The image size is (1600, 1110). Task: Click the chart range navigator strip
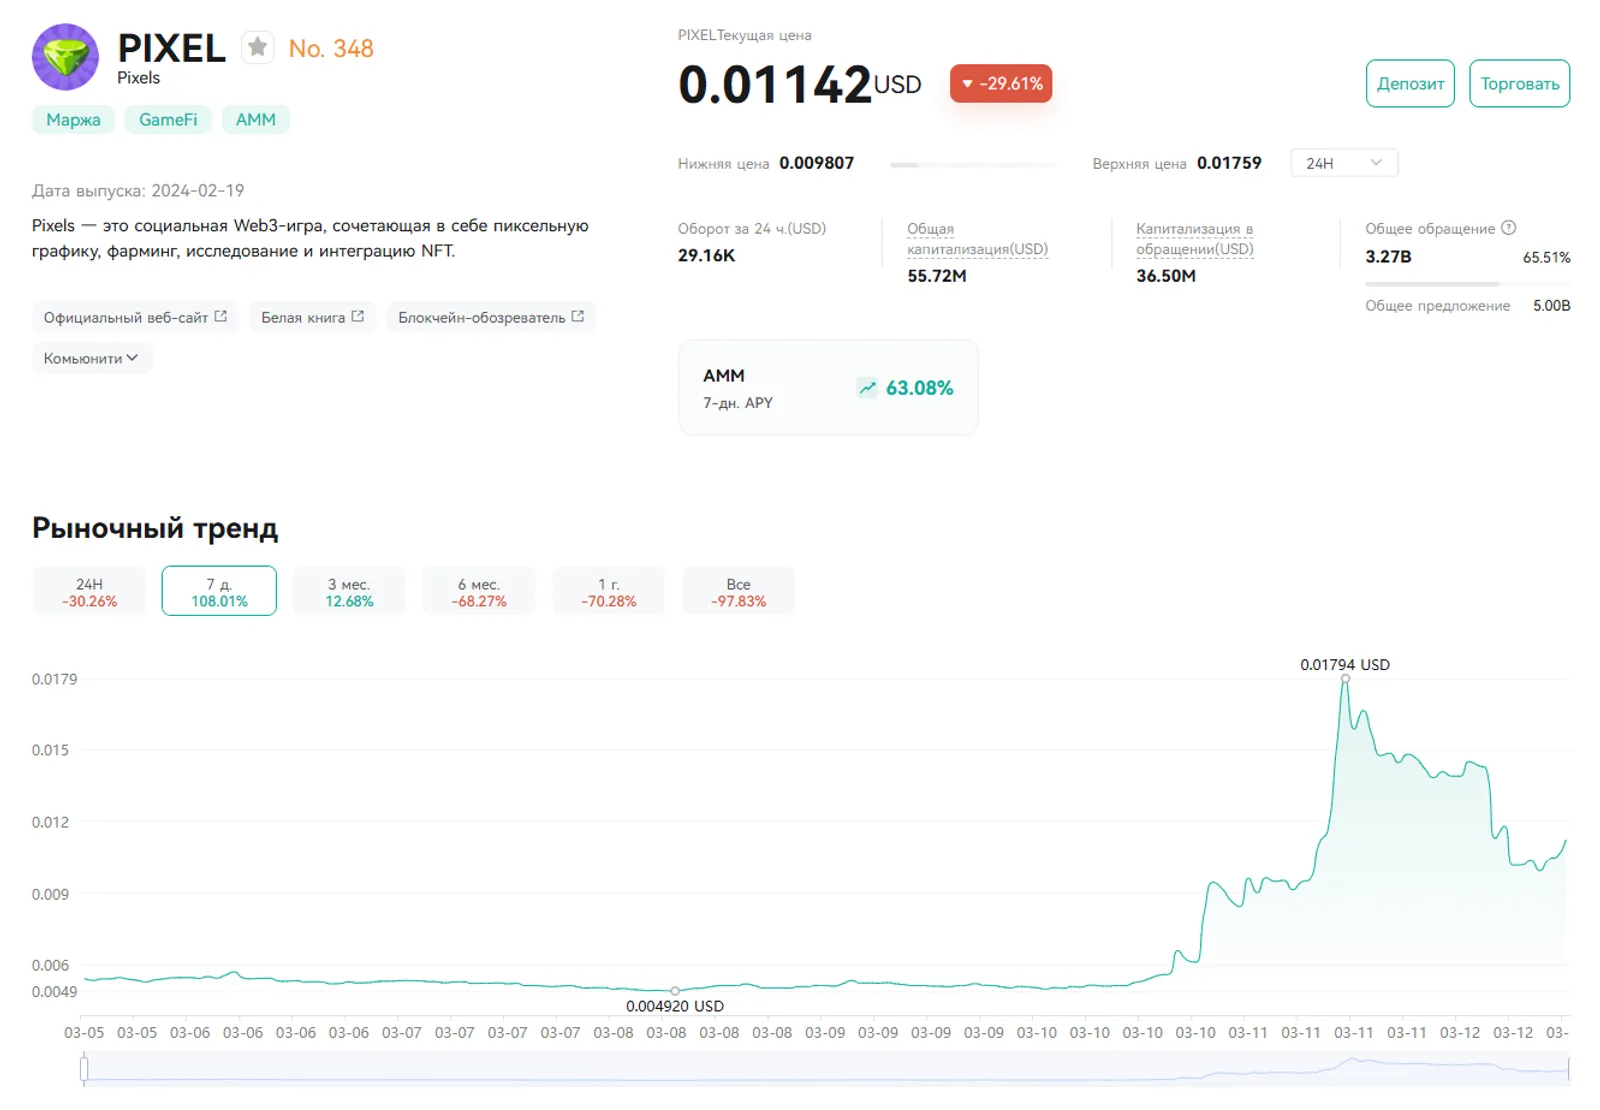826,1069
